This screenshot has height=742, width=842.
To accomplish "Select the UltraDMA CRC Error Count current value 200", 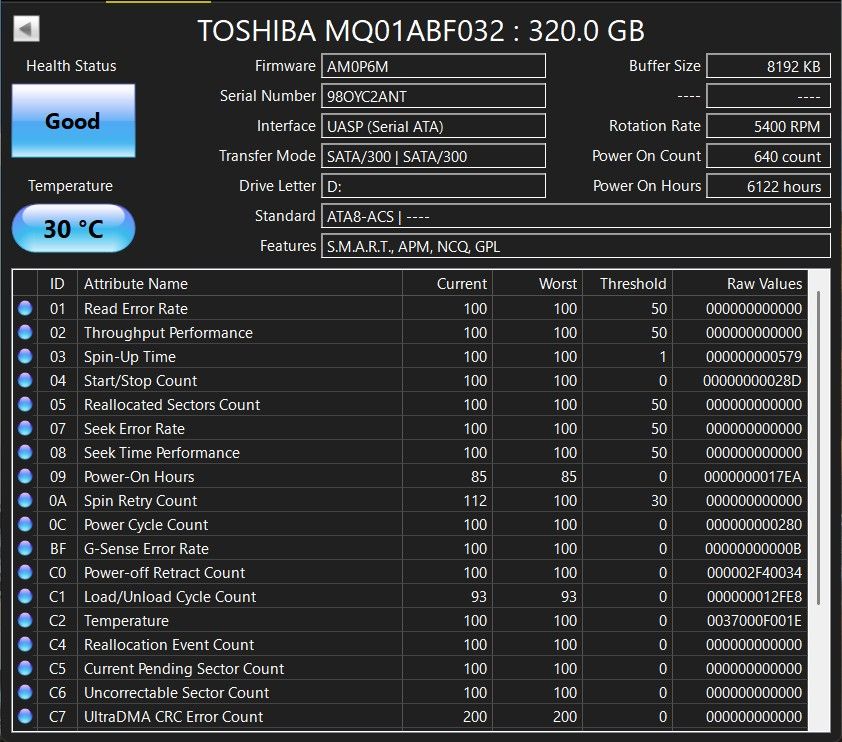I will pyautogui.click(x=475, y=717).
